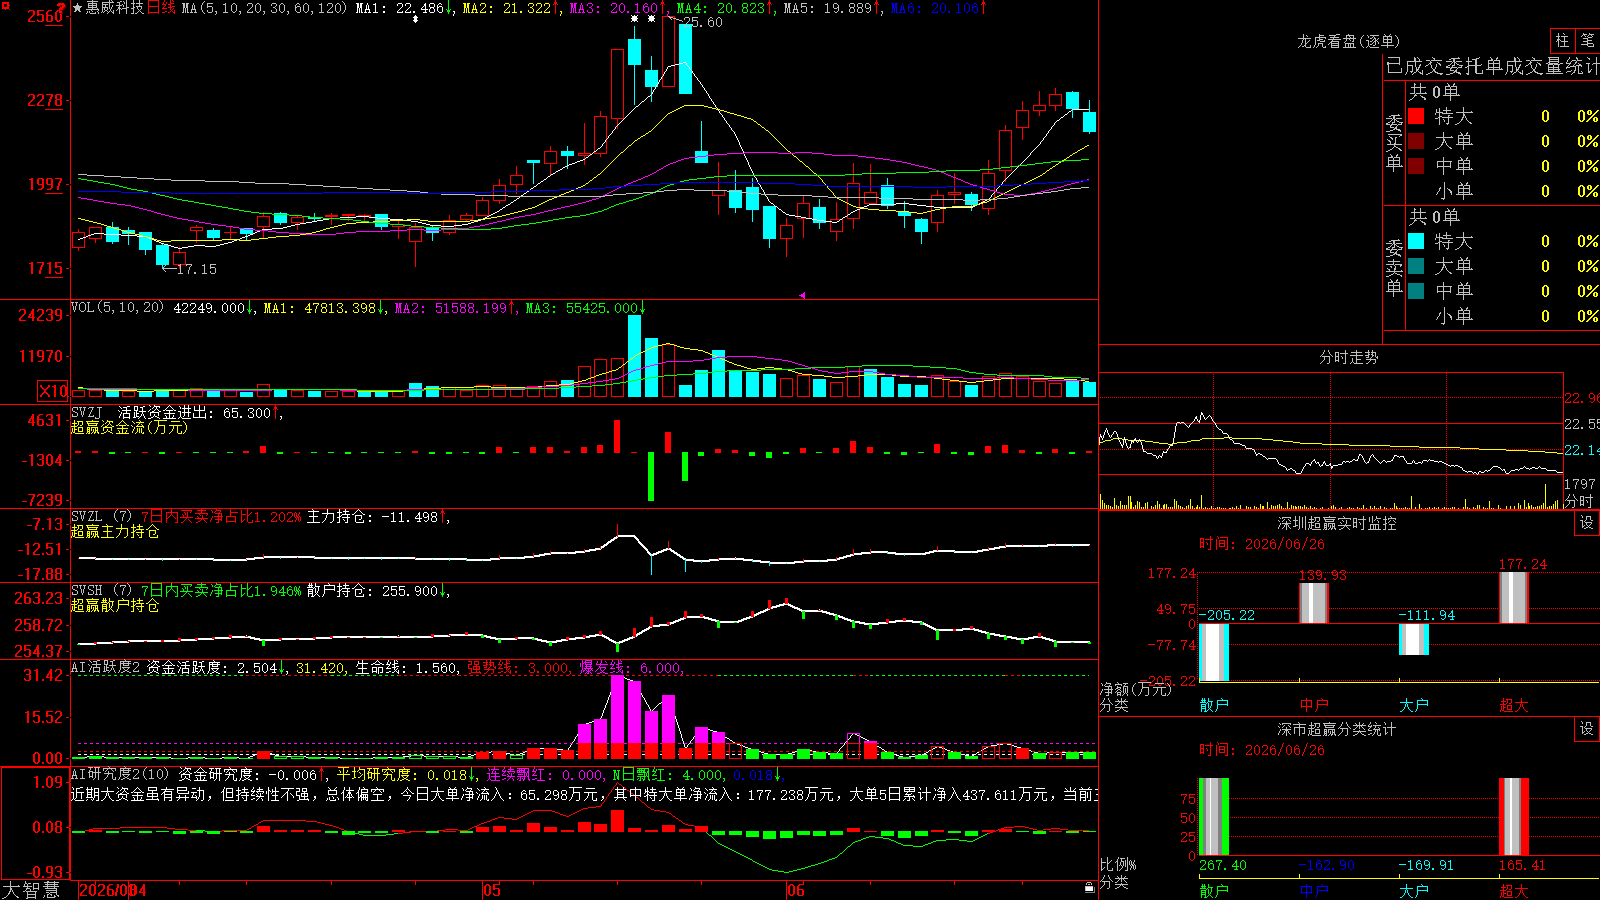This screenshot has width=1600, height=900.
Task: Click the dark red 大单 buy-order swatch
Action: click(x=1416, y=141)
